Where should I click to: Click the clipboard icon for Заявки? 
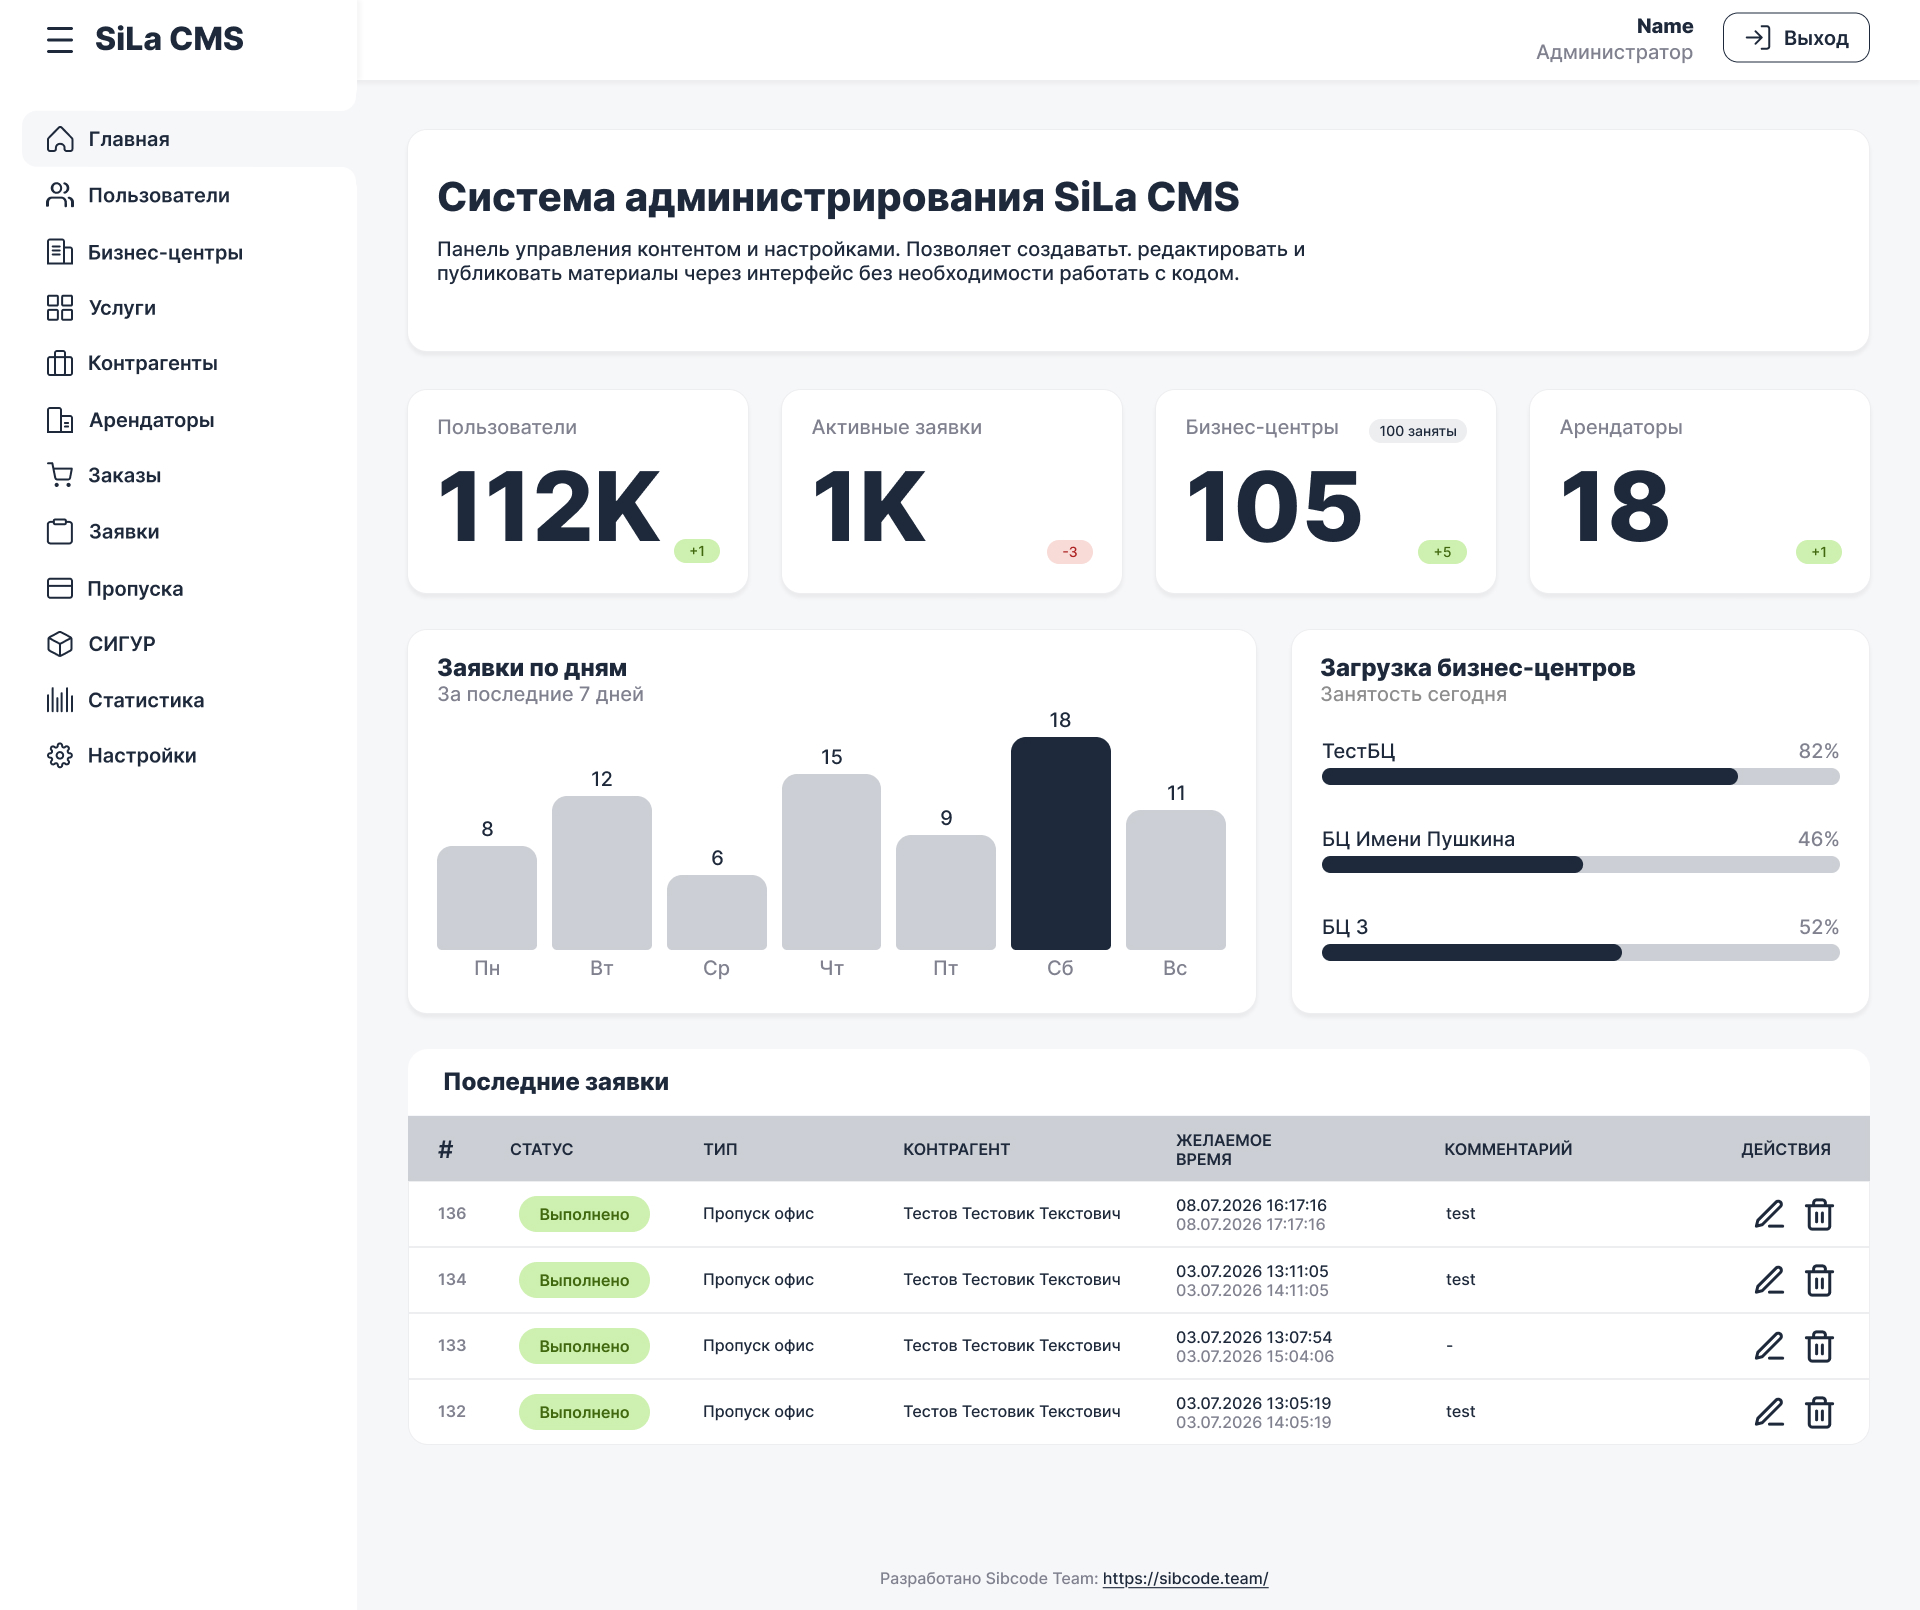click(60, 531)
